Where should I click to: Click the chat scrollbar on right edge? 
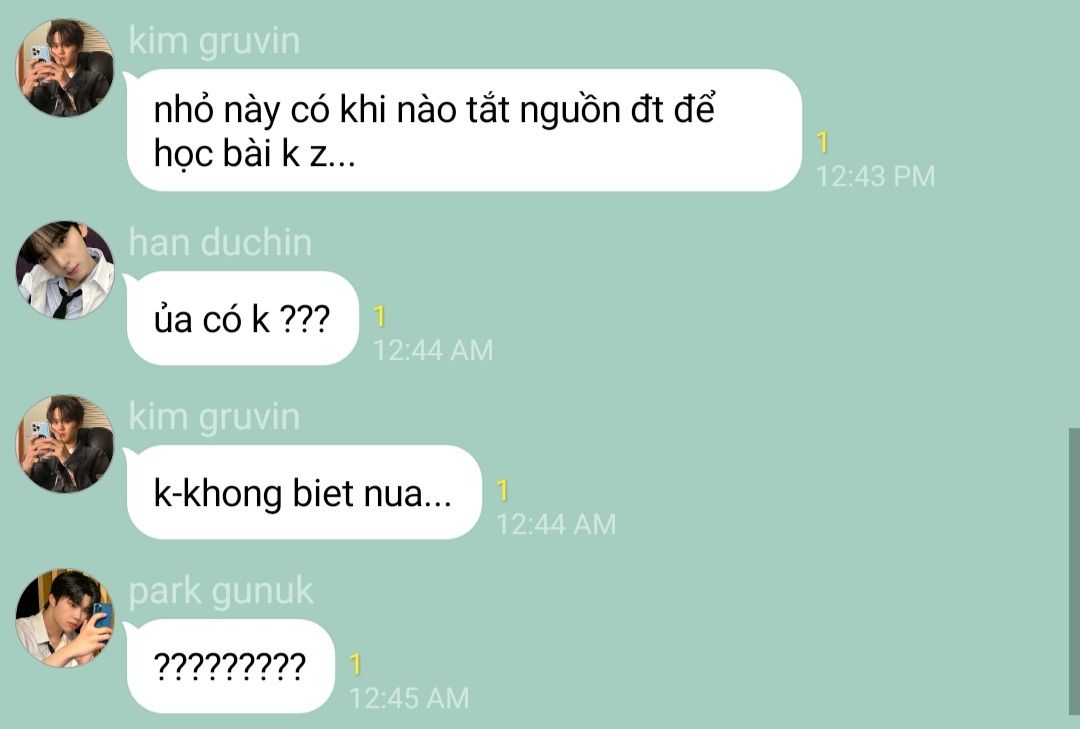[1074, 572]
